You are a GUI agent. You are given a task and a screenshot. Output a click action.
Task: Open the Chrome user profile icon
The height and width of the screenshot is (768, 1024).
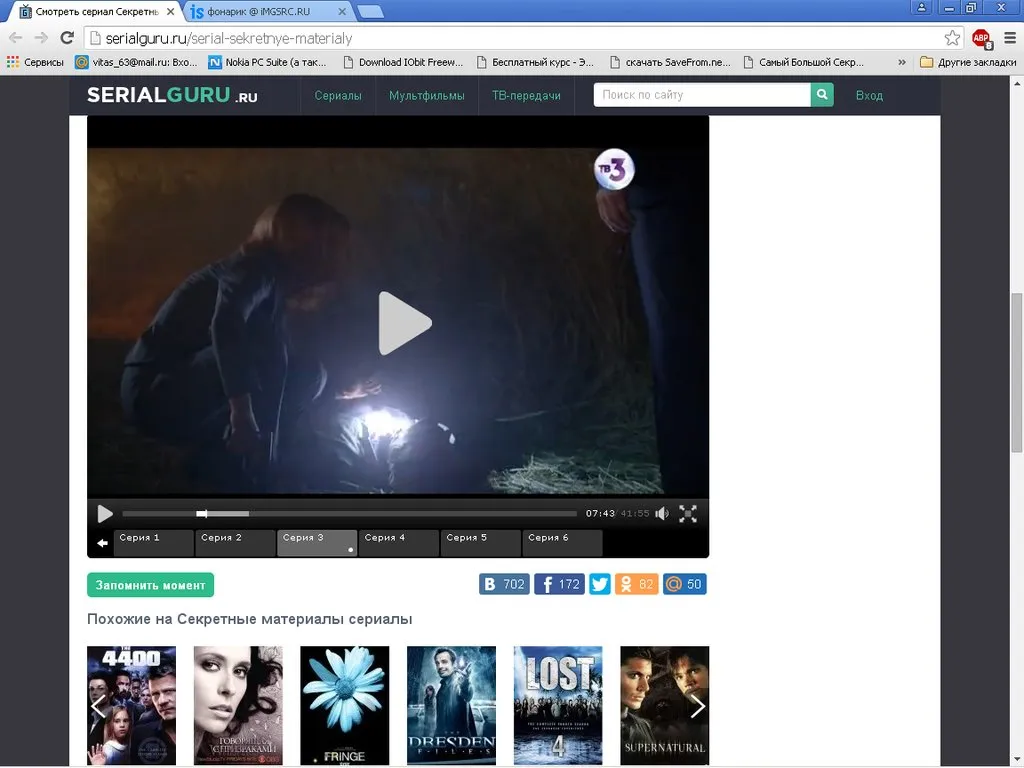(921, 7)
